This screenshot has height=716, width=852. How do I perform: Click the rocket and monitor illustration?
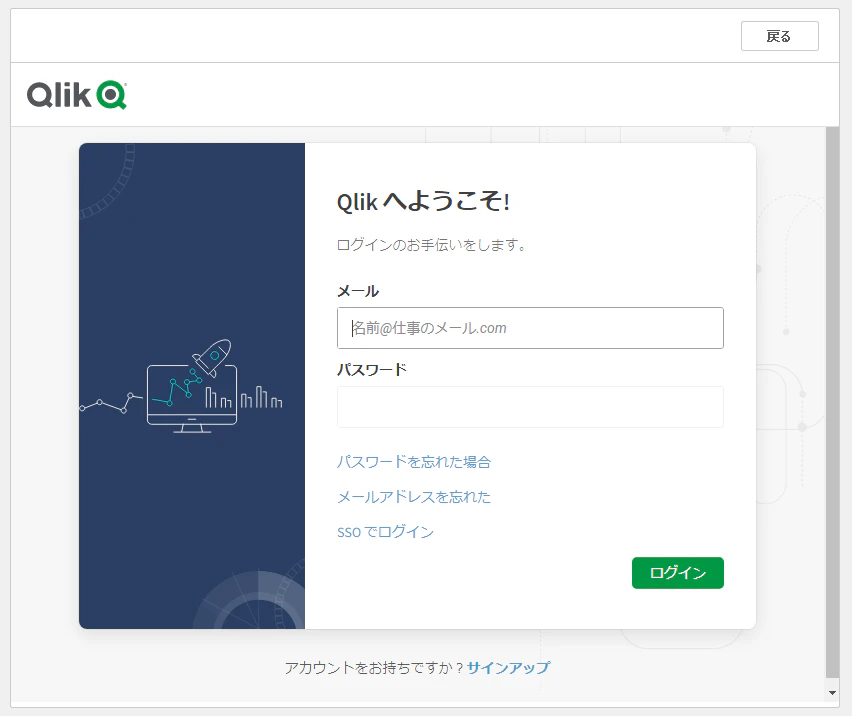[x=182, y=387]
